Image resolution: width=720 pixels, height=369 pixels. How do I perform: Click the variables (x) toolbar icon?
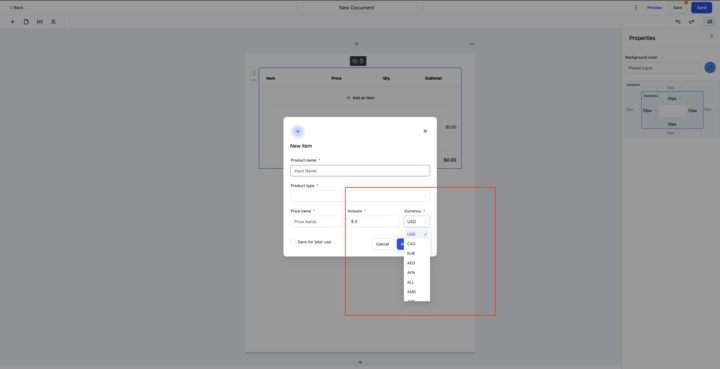40,22
